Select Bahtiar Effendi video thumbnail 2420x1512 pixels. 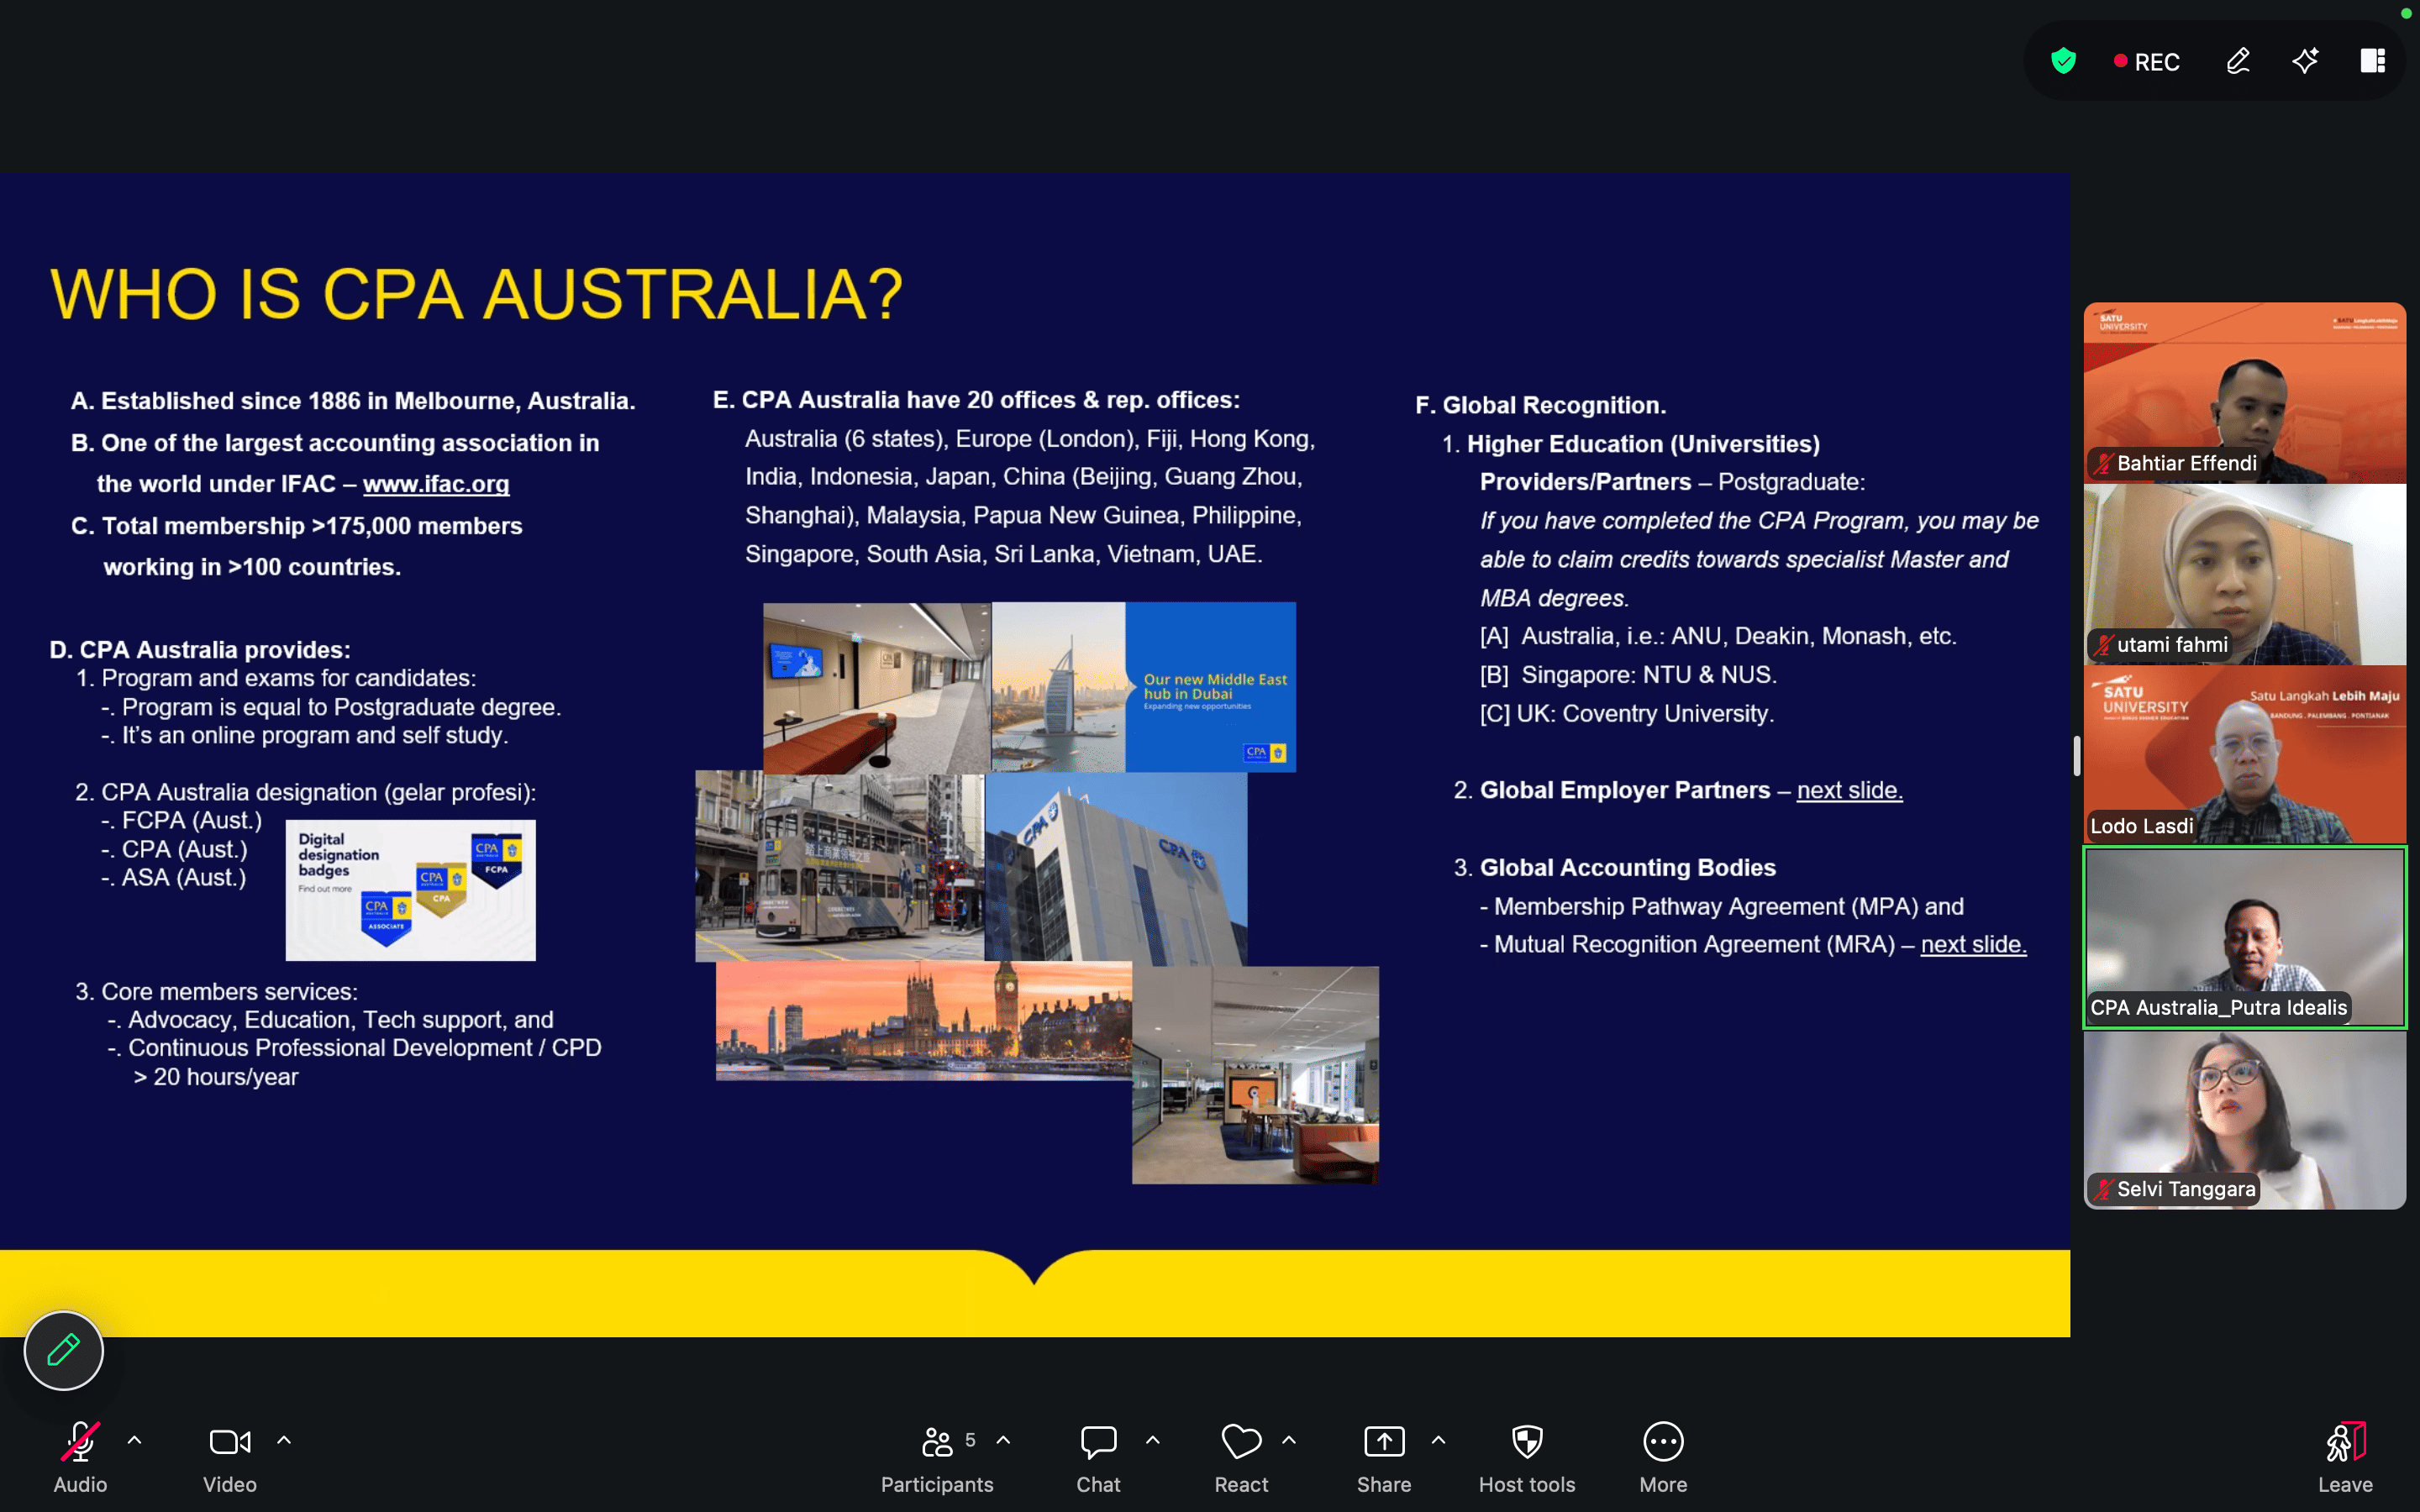coord(2245,392)
